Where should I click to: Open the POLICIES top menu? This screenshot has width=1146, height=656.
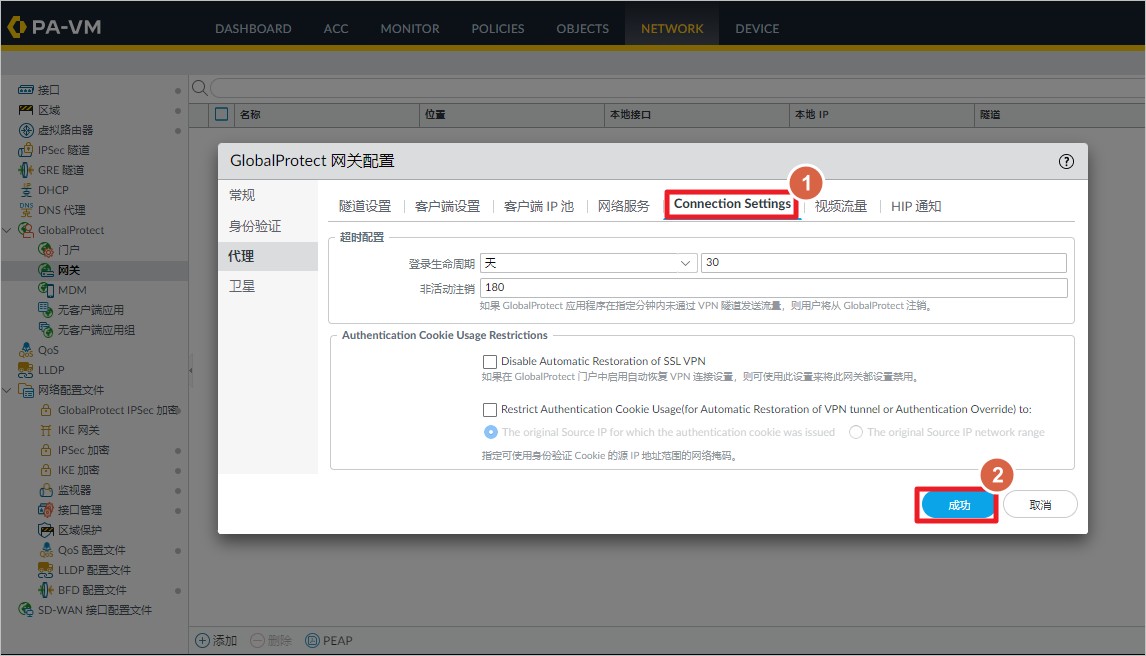click(498, 28)
